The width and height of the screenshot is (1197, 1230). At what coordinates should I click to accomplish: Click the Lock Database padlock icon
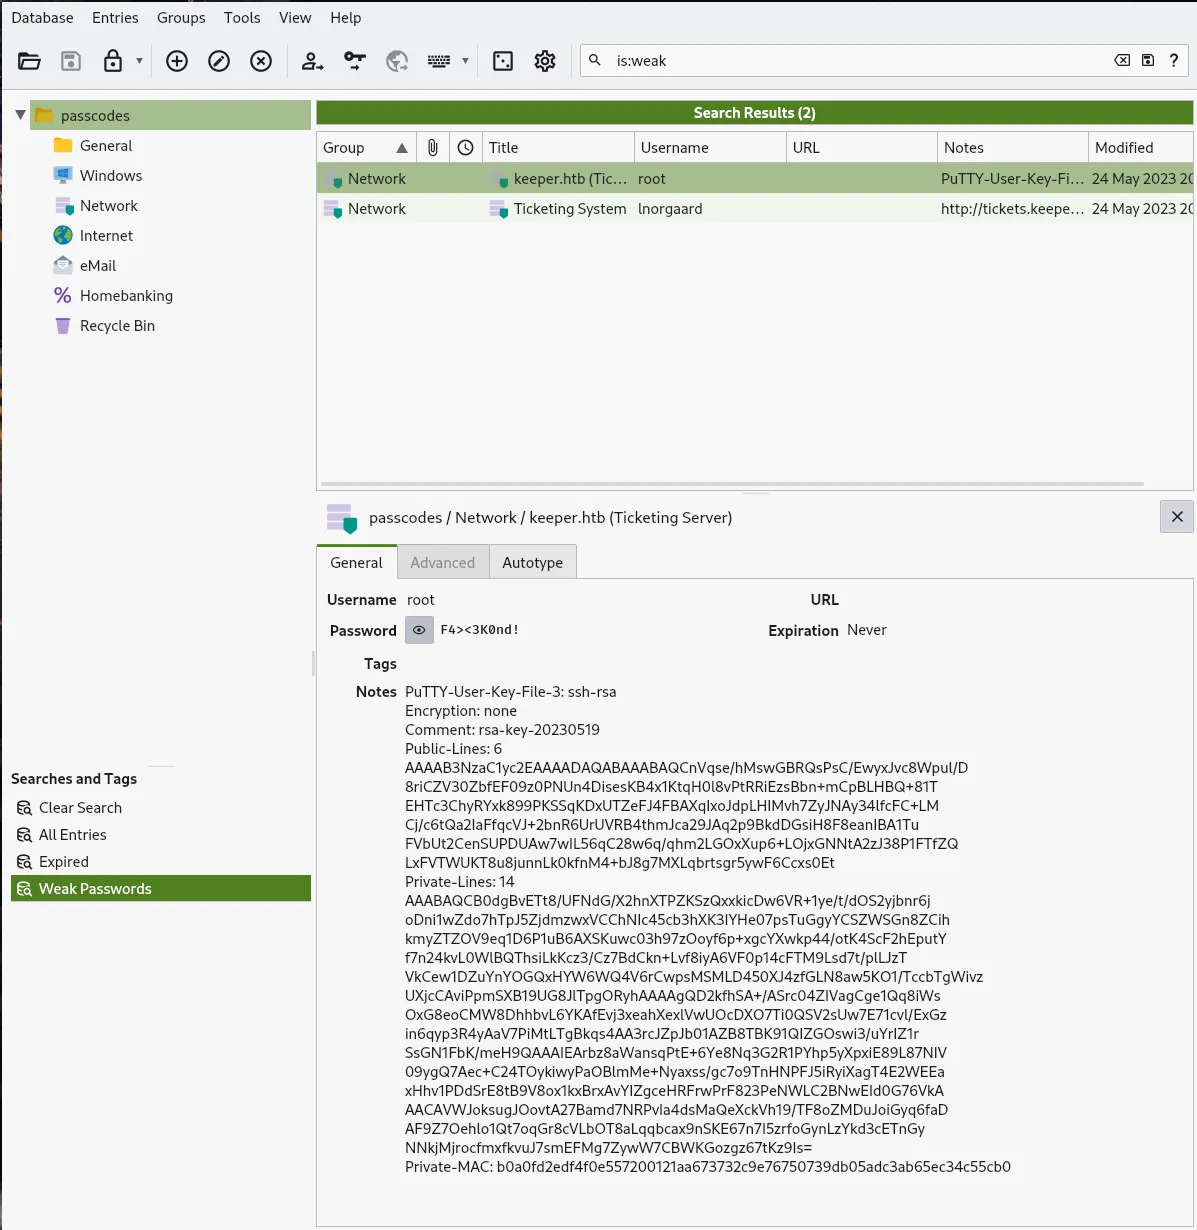pyautogui.click(x=113, y=61)
